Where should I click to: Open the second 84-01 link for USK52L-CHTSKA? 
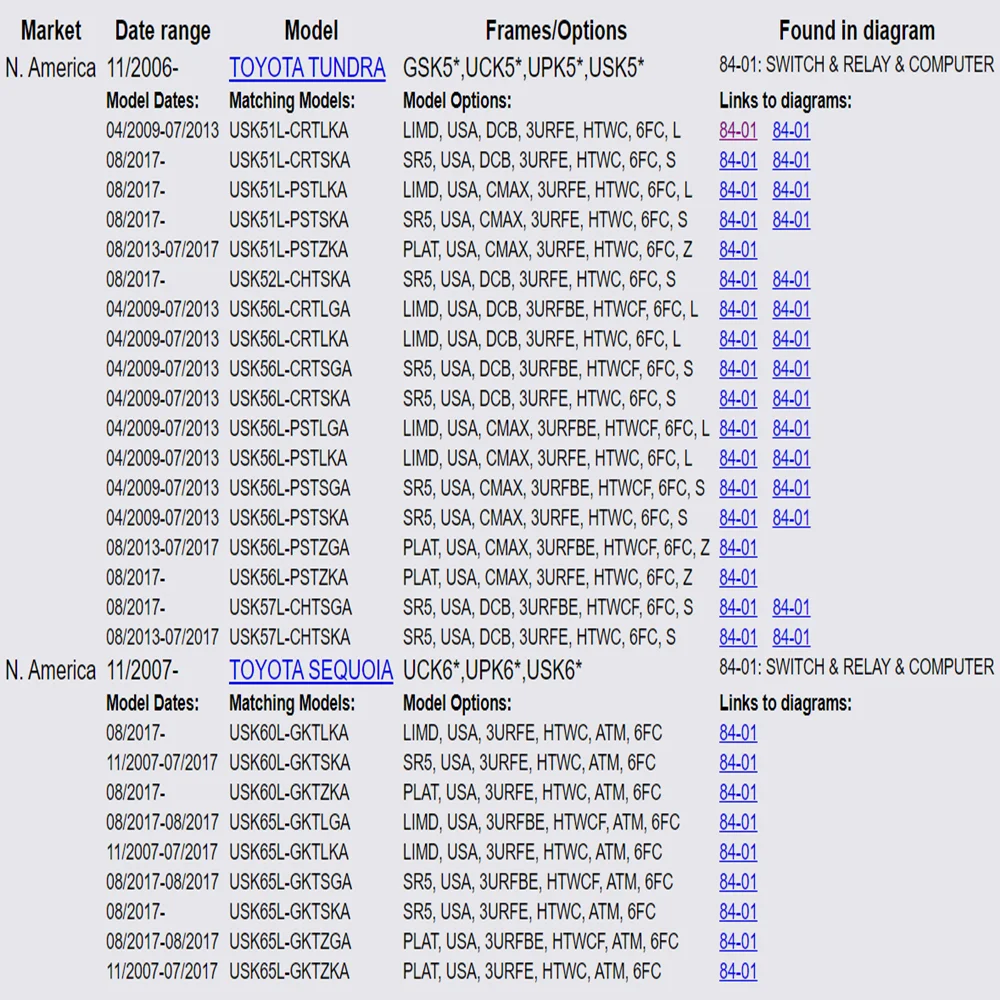coord(791,279)
